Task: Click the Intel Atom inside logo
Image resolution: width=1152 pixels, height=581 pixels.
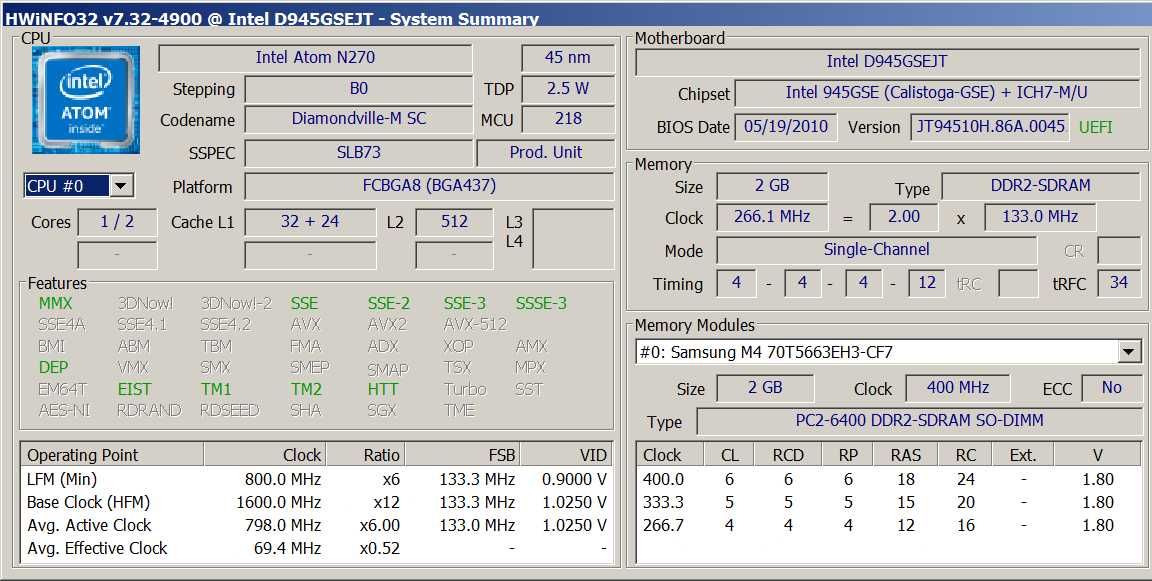Action: click(85, 101)
